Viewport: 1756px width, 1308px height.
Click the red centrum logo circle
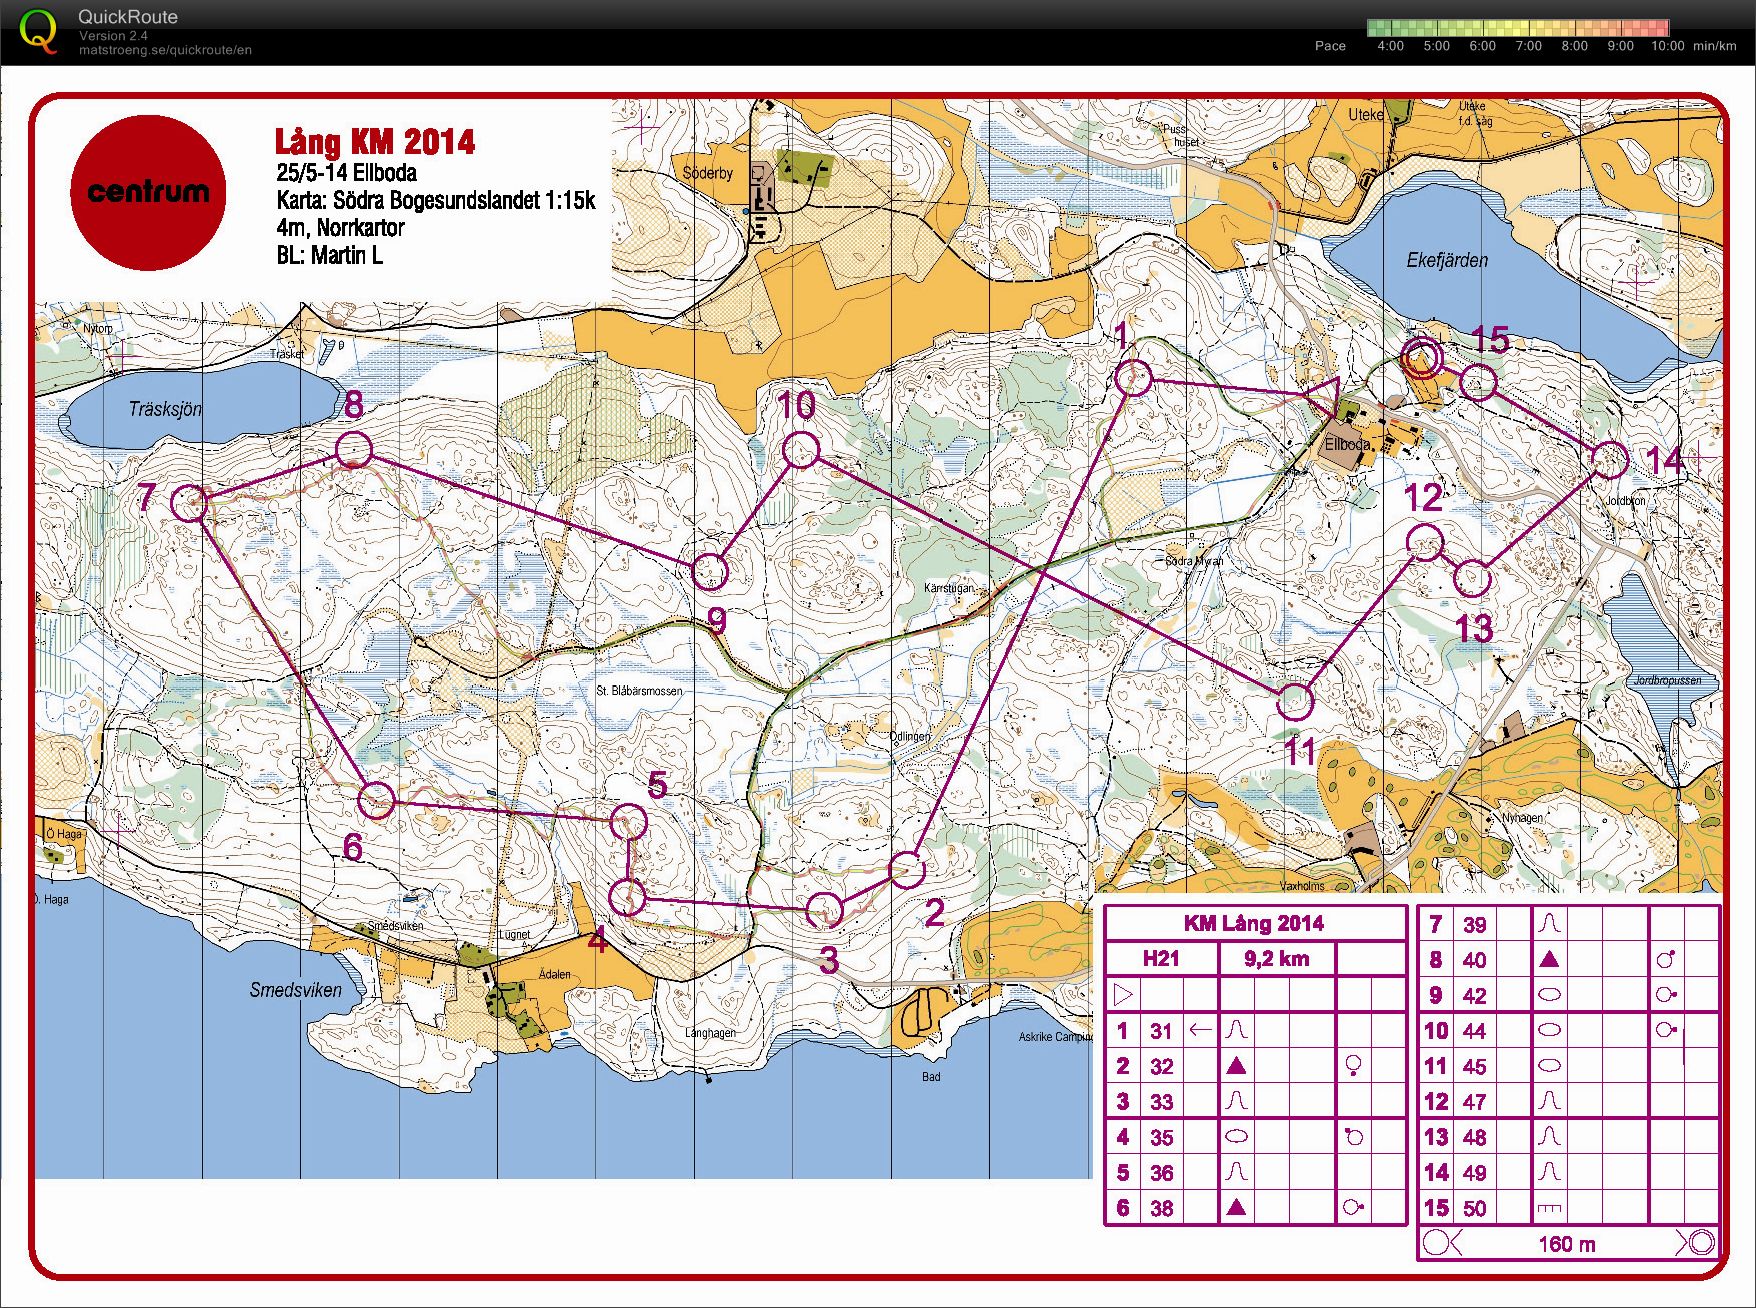click(x=148, y=192)
